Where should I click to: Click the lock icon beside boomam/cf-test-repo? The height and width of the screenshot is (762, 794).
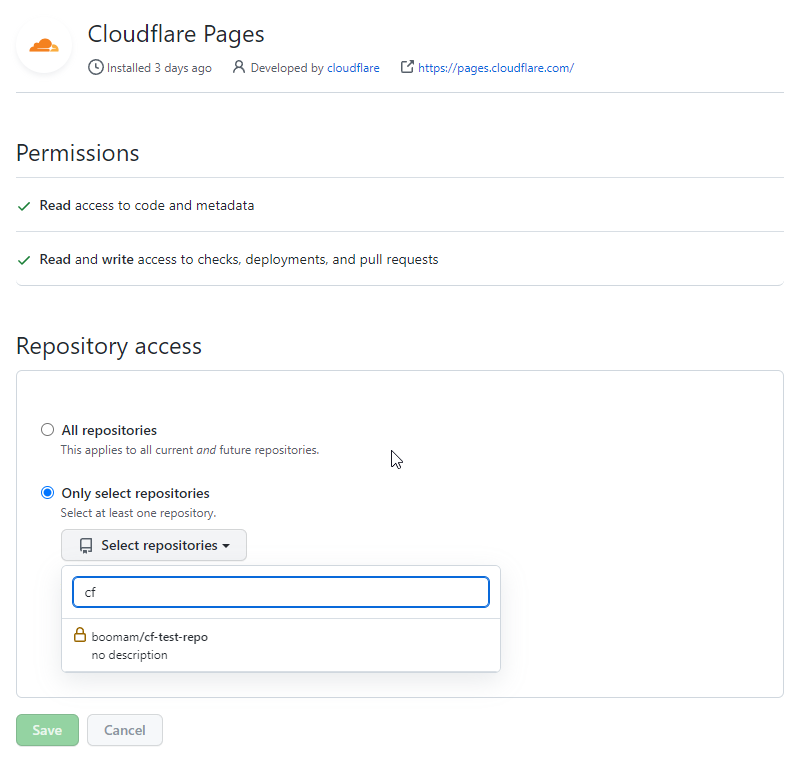[x=80, y=635]
